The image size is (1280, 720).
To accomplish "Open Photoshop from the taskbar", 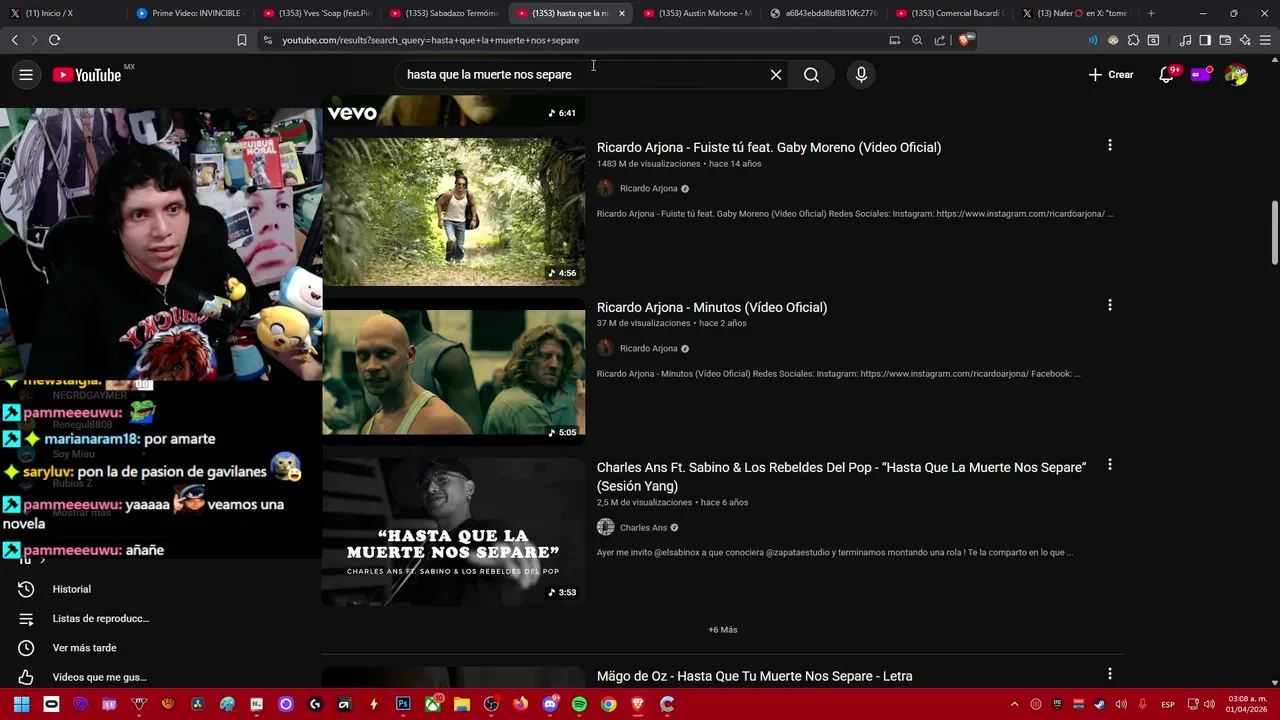I will tap(403, 704).
